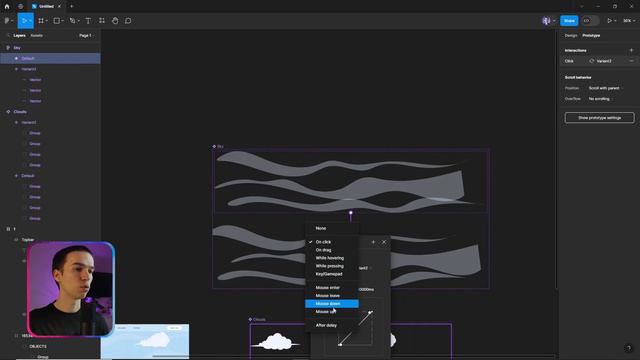Present the prototype with play icon
640x360 pixels.
(609, 21)
